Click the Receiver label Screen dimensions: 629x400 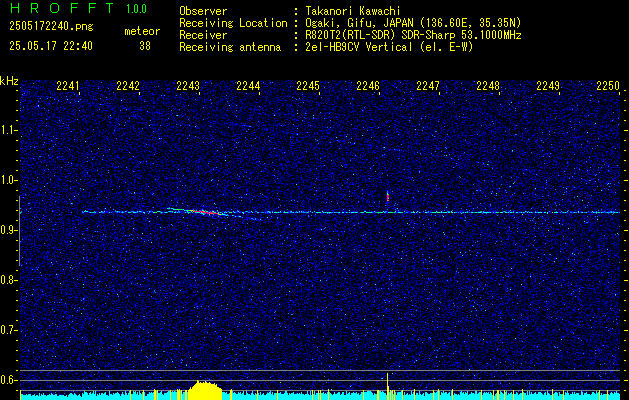click(203, 35)
